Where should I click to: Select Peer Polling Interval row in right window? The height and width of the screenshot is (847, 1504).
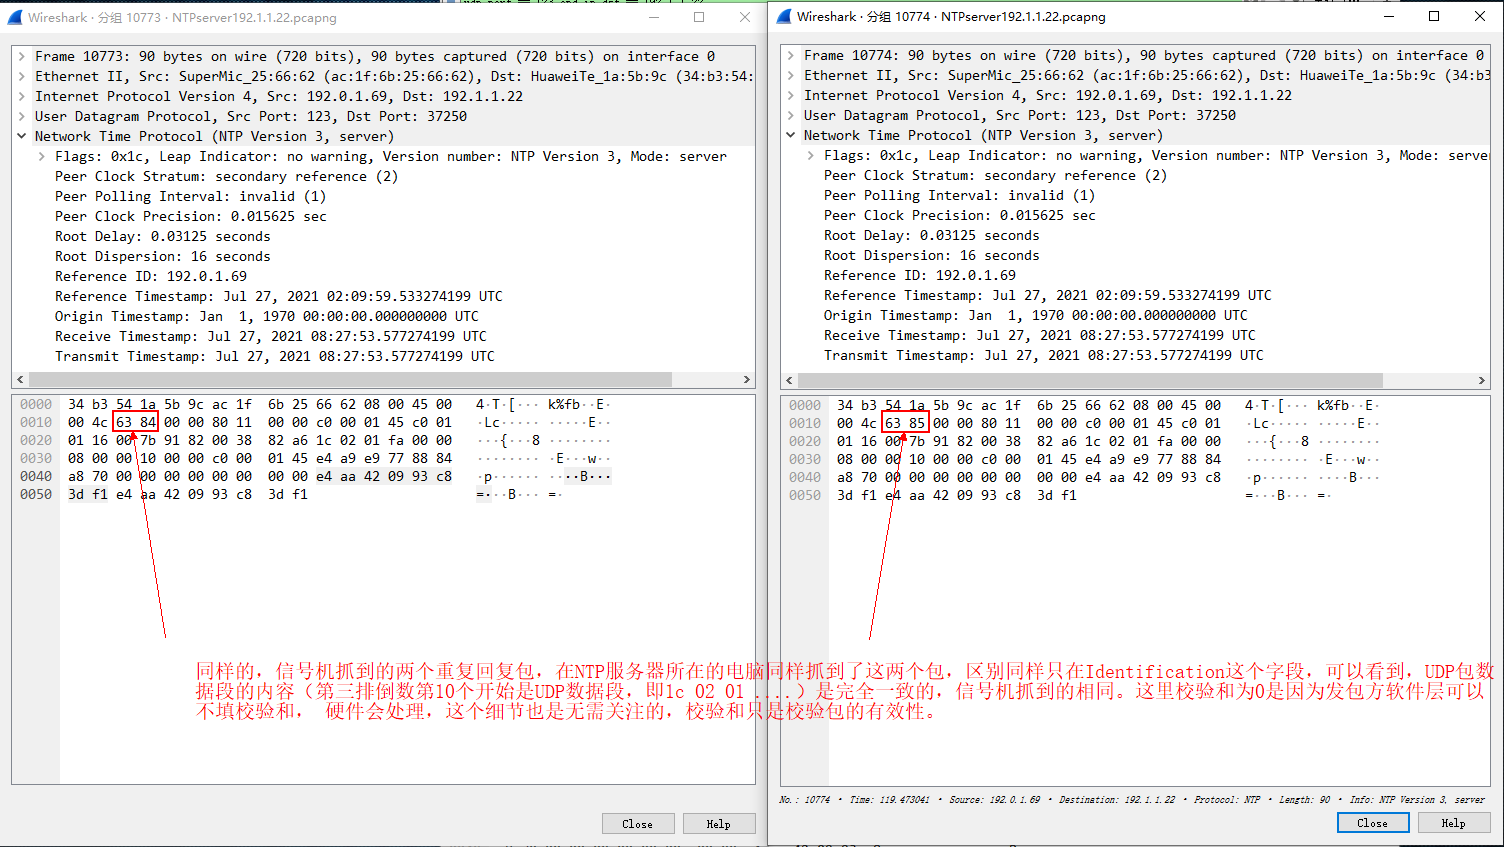pos(1136,196)
